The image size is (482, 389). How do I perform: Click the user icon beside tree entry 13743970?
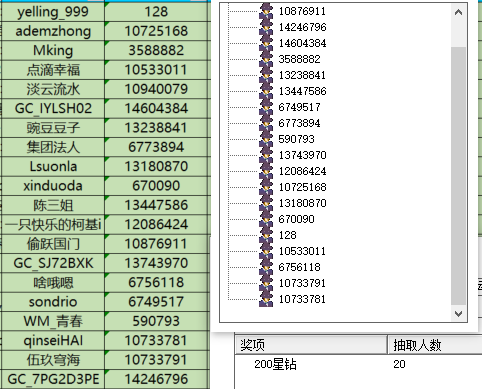point(266,155)
